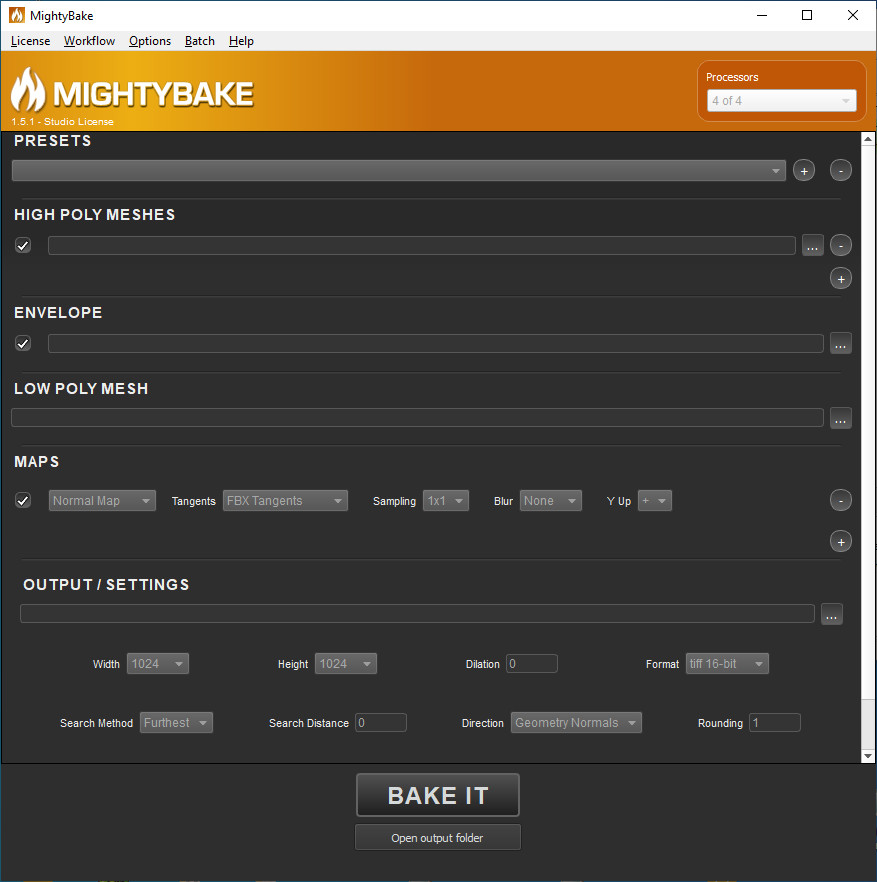Maximize the MightyBake window
This screenshot has width=877, height=882.
pos(807,15)
